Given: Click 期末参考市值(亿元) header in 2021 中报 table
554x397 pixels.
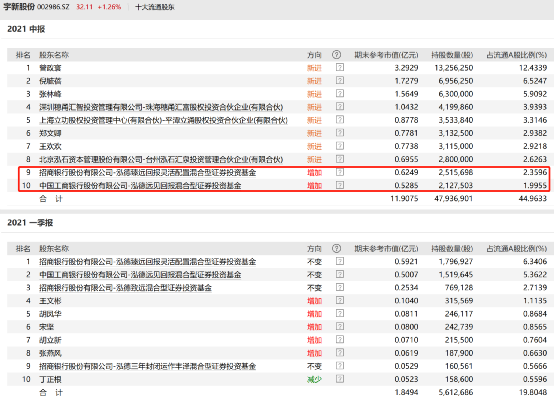Looking at the screenshot, I should tap(386, 55).
